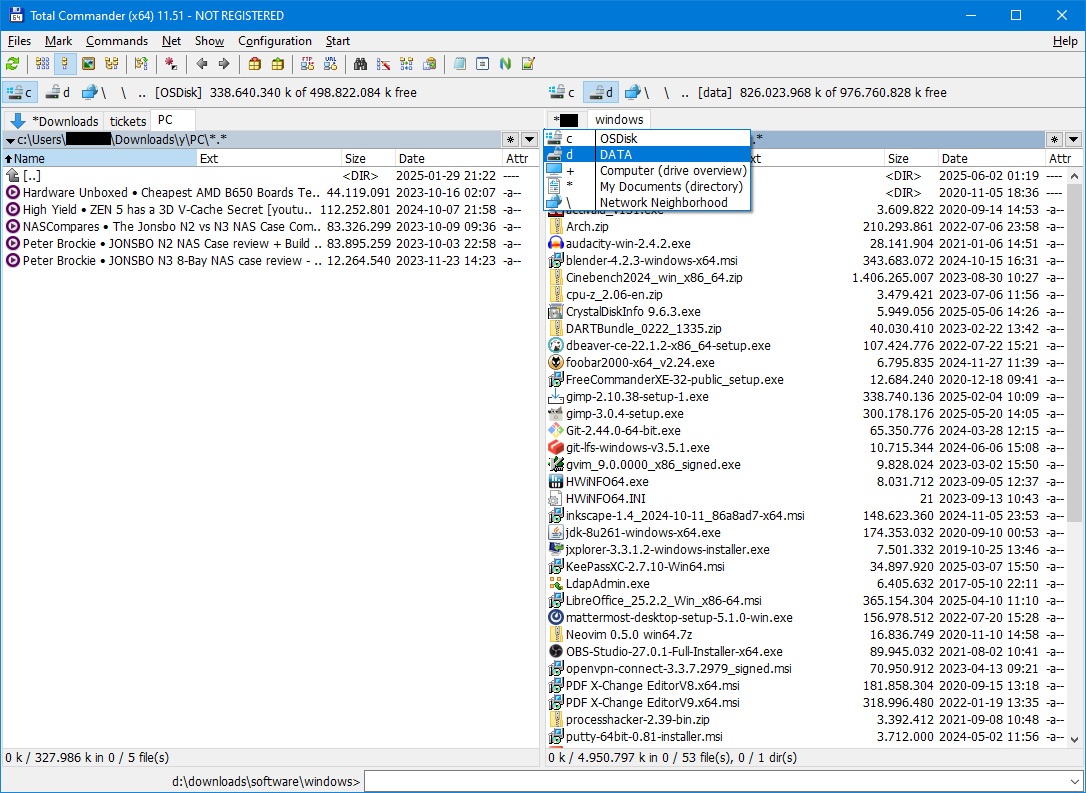Click the Pack files toolbar icon
This screenshot has width=1086, height=793.
254,64
